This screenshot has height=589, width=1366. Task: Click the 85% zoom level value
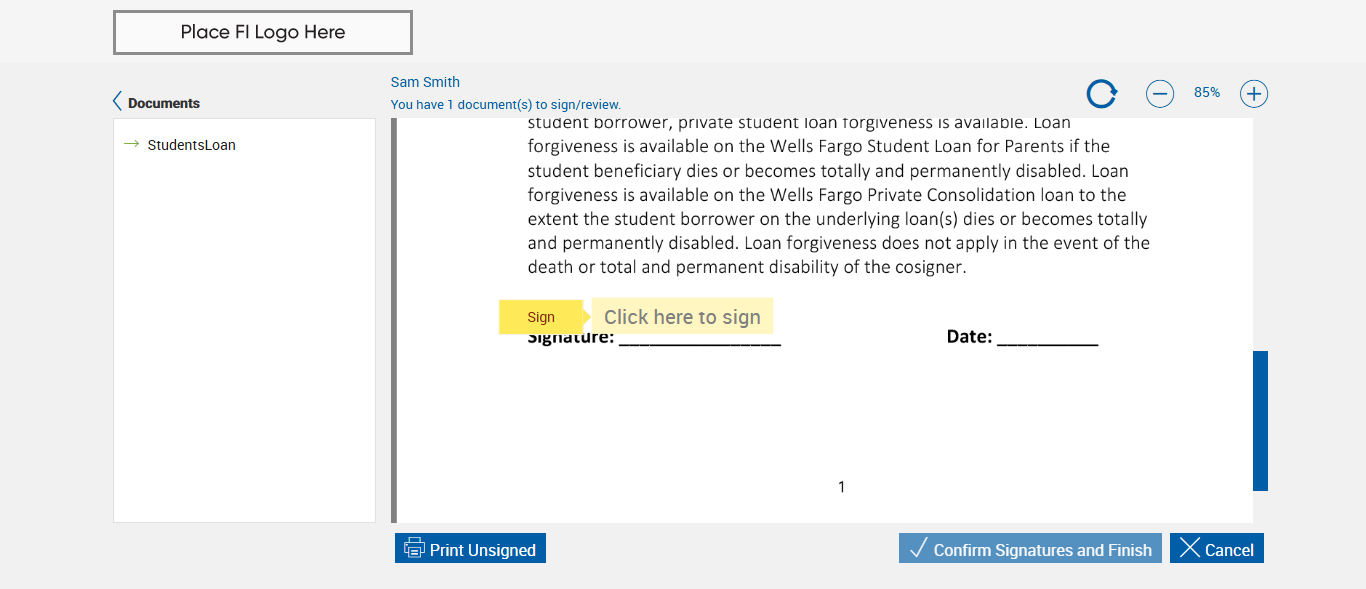[x=1207, y=93]
